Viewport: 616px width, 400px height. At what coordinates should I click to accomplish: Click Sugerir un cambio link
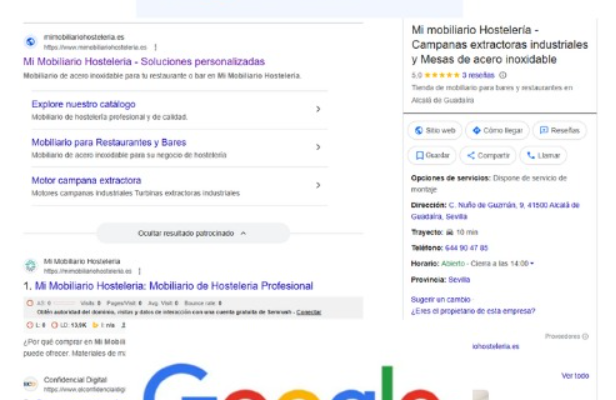(x=440, y=299)
